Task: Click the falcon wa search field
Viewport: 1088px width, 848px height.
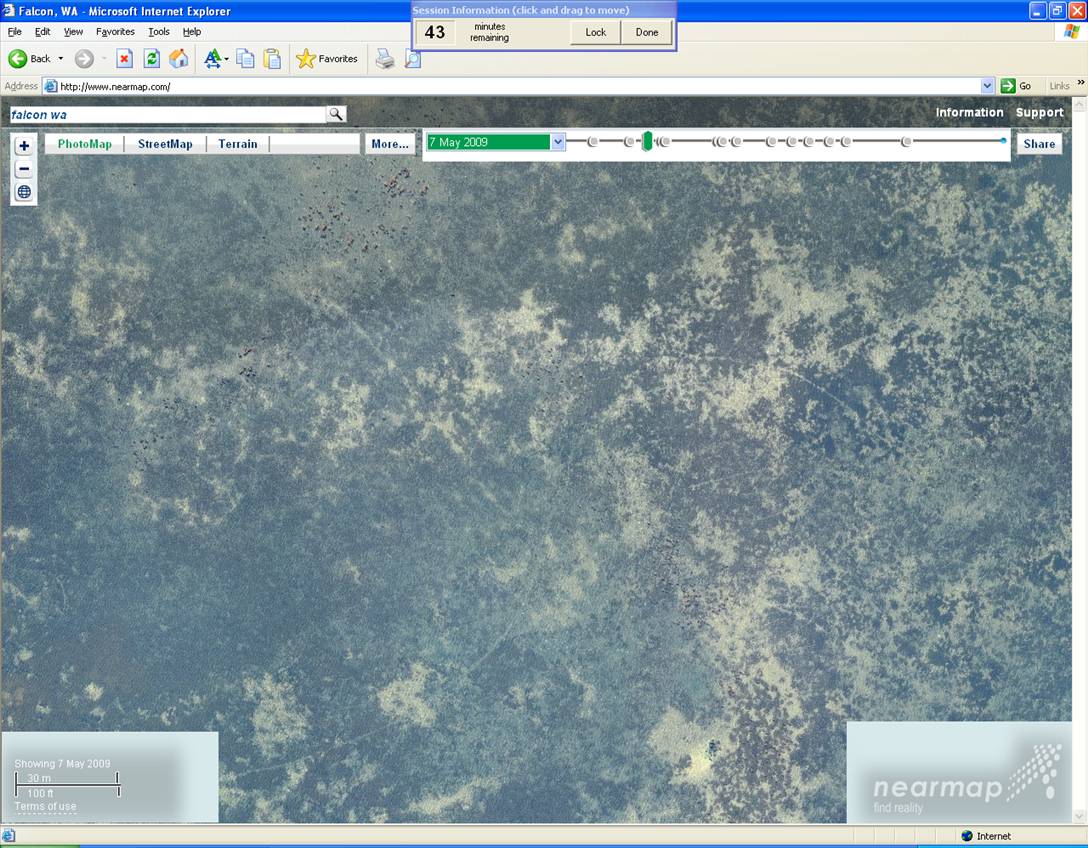Action: (x=165, y=114)
